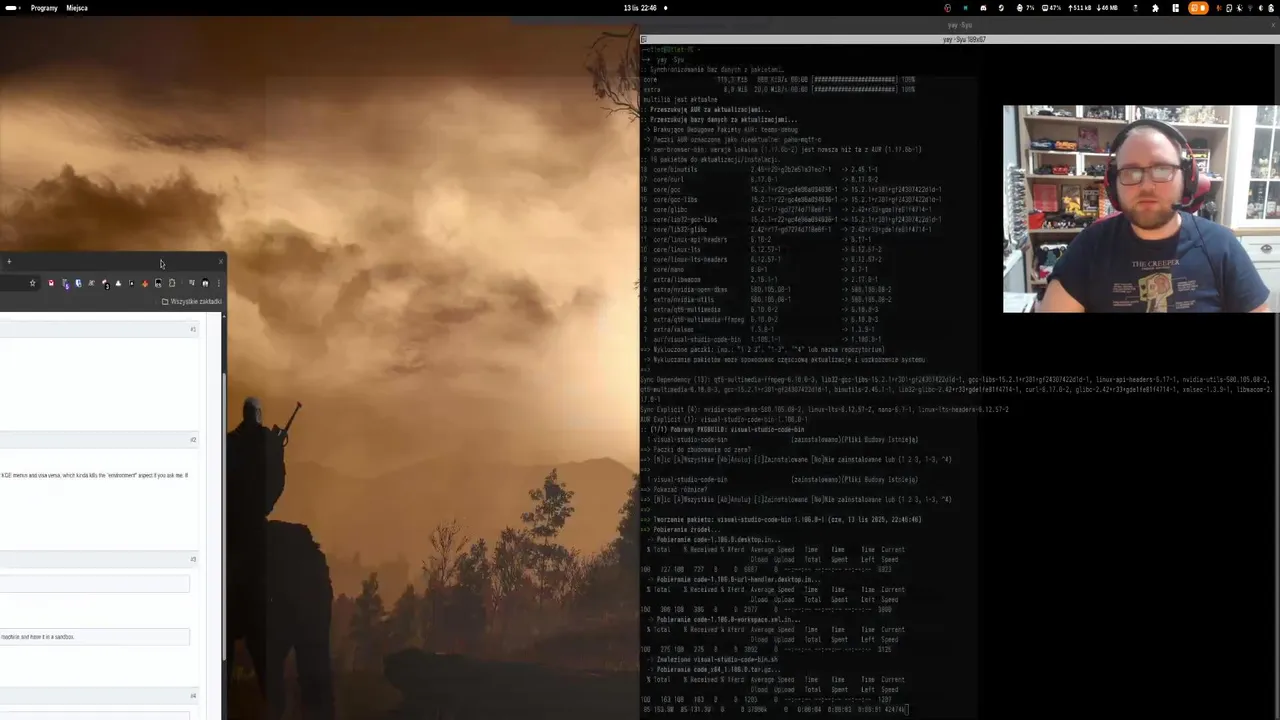Open browser three-dot menu
The height and width of the screenshot is (720, 1280).
(218, 283)
